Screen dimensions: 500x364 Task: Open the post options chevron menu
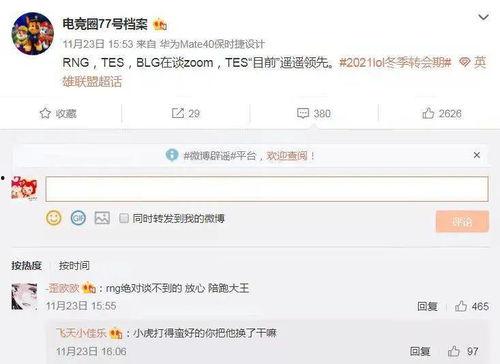[483, 17]
